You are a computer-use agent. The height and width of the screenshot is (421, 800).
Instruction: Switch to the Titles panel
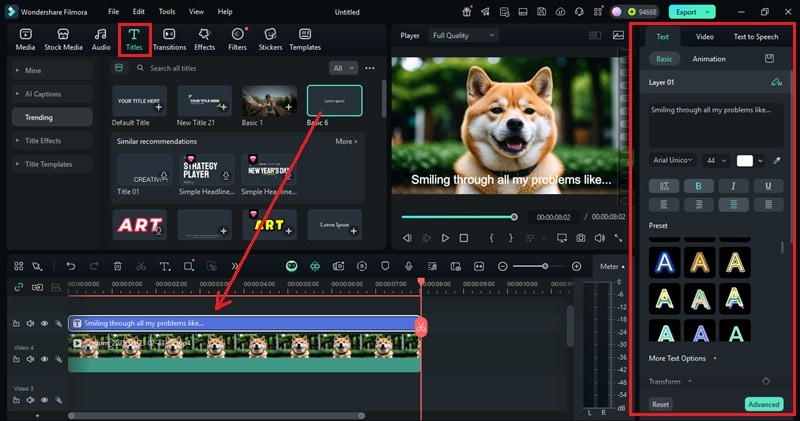tap(134, 39)
